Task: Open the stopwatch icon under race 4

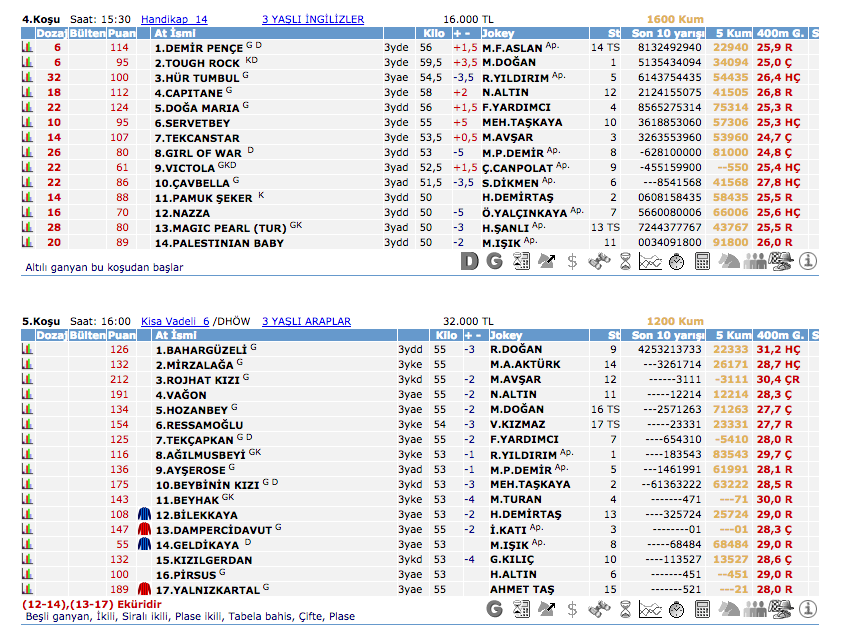Action: coord(676,262)
